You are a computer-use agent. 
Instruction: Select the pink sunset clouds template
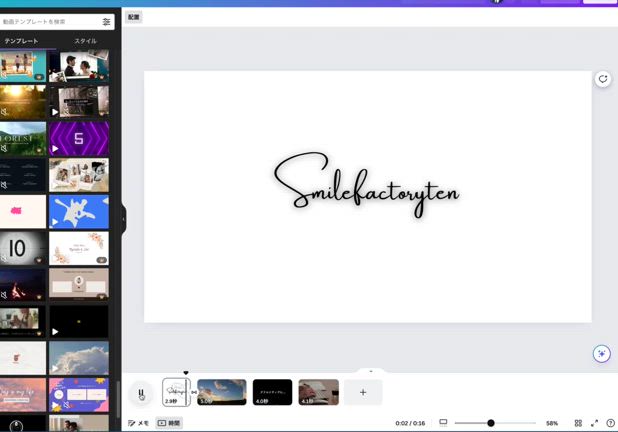(x=23, y=395)
